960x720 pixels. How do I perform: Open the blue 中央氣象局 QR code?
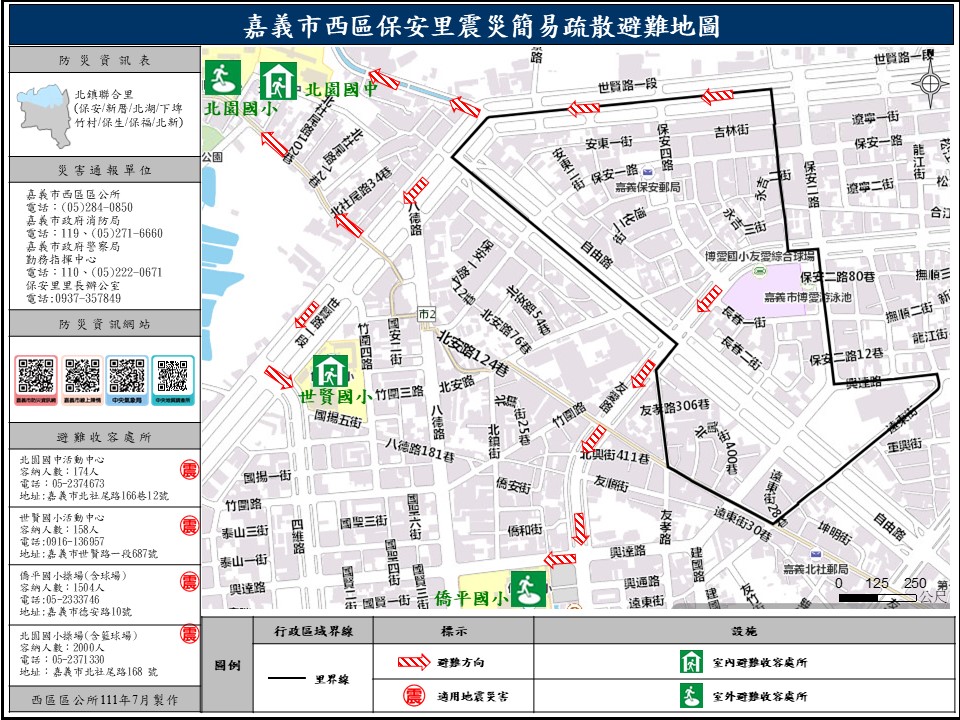coord(127,378)
